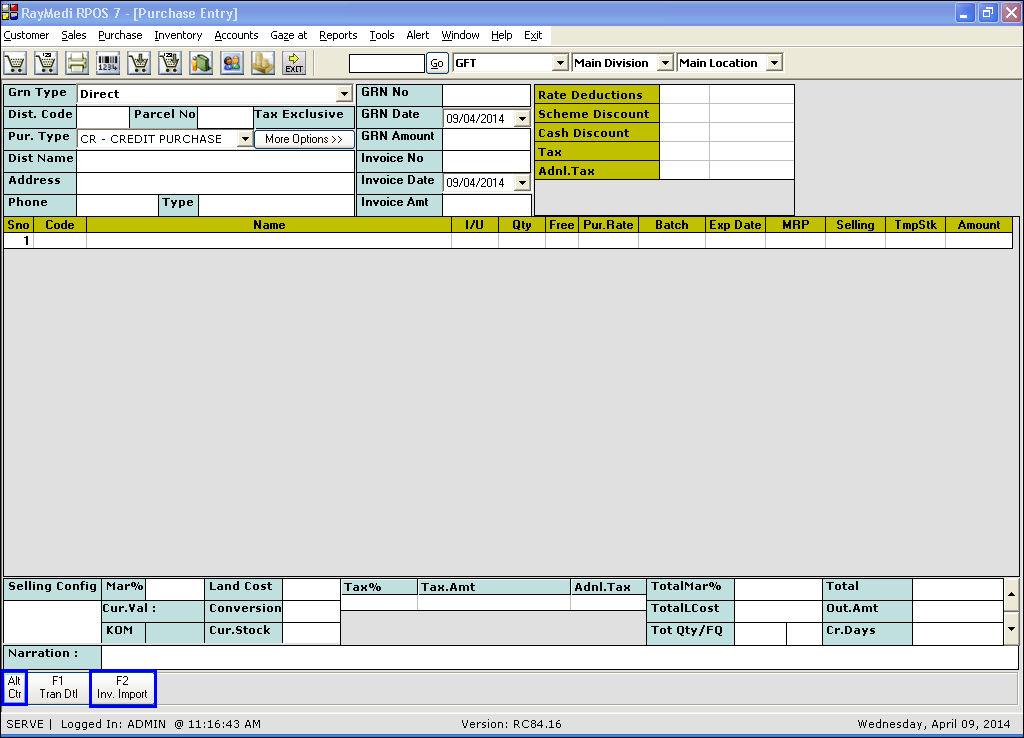Open the Tools menu
The image size is (1024, 738).
(x=382, y=35)
